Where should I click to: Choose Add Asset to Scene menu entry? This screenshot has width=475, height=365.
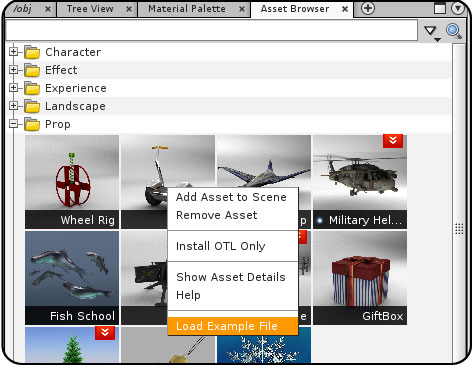click(x=231, y=197)
